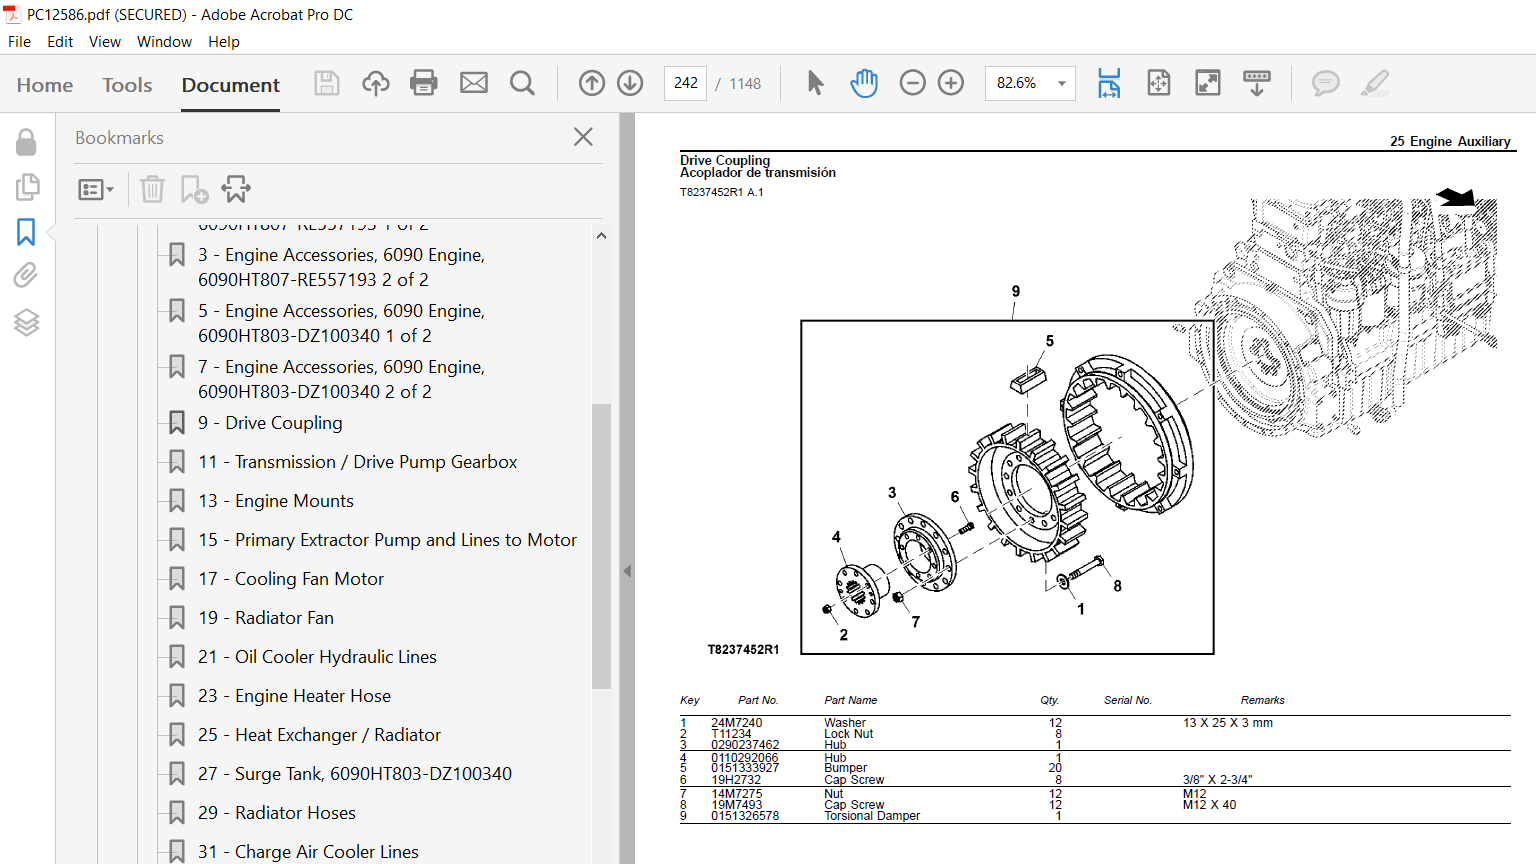Click Fit one full page icon

tap(1159, 83)
